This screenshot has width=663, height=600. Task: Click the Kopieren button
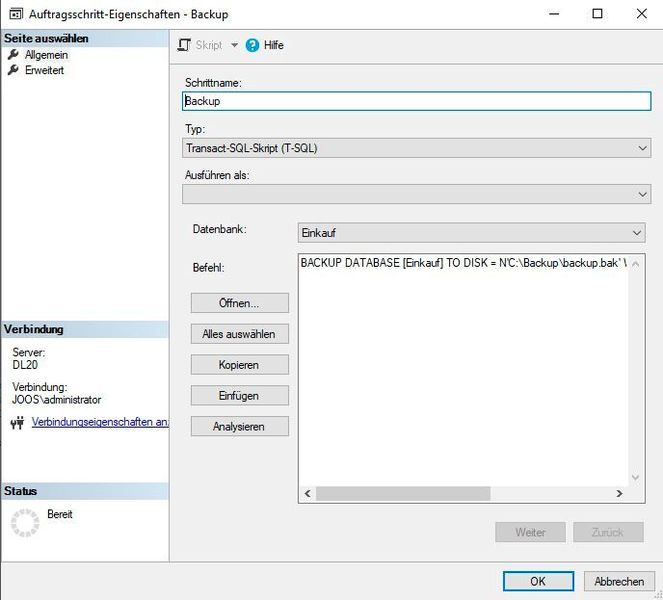coord(240,365)
